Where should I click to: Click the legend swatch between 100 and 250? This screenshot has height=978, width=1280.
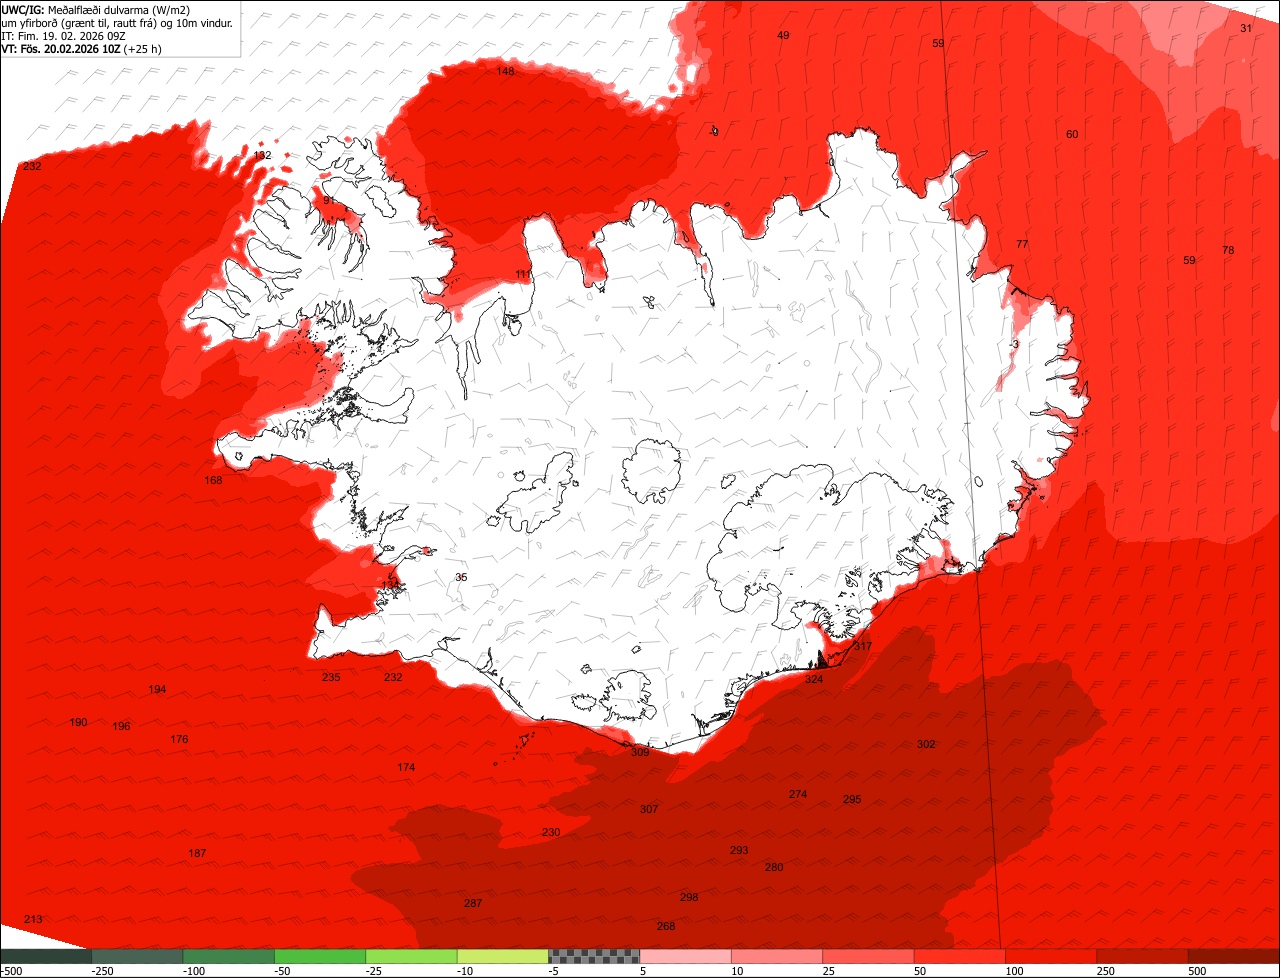1051,956
